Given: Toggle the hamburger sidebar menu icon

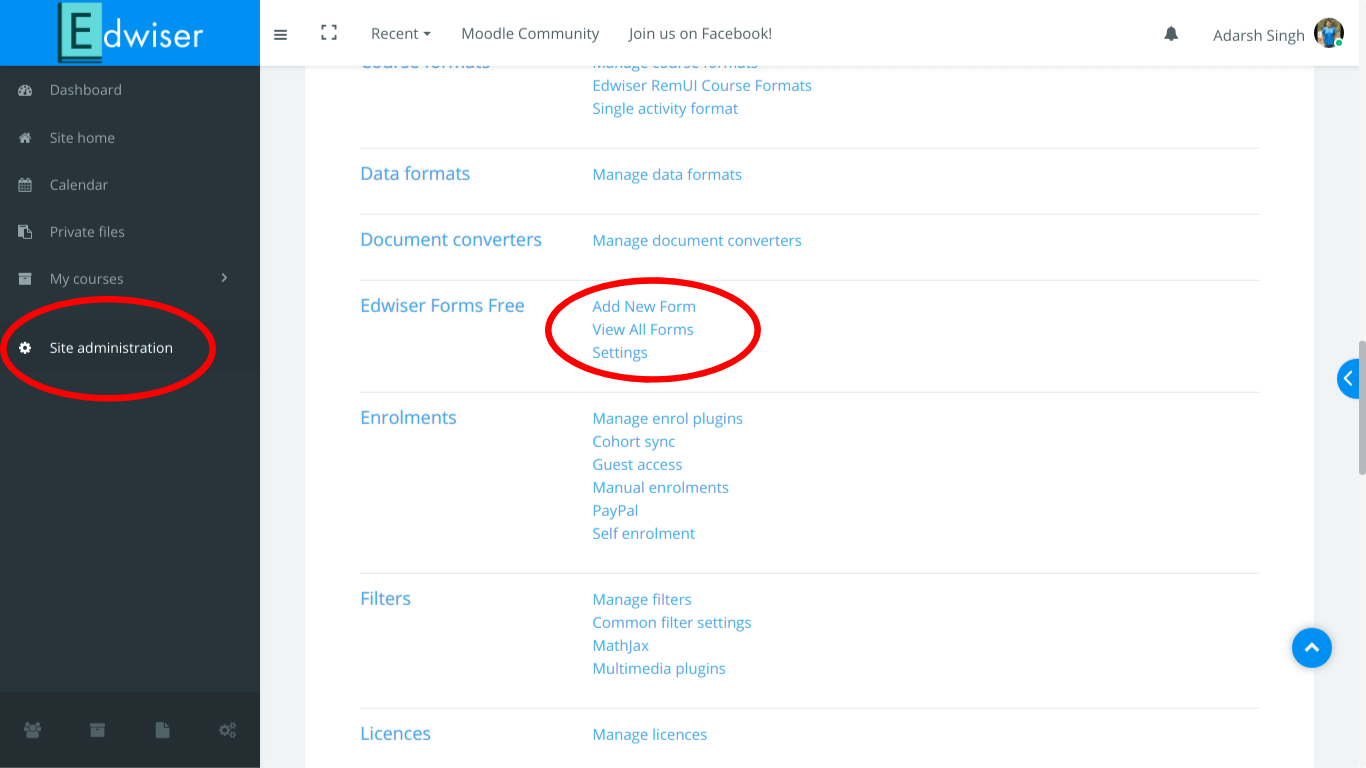Looking at the screenshot, I should [281, 34].
